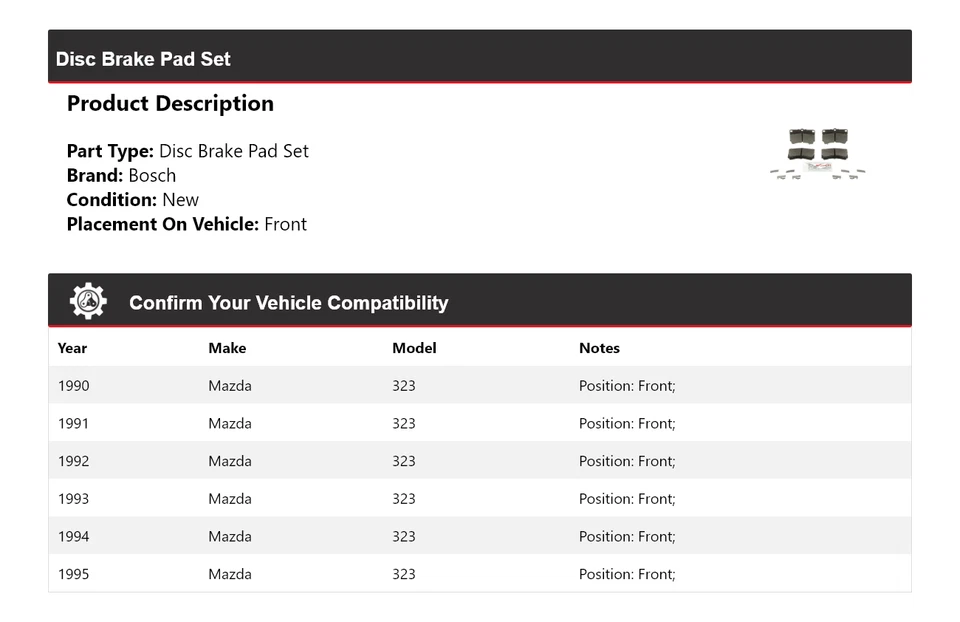Click the 1991 year cell
The image size is (960, 622).
[73, 424]
